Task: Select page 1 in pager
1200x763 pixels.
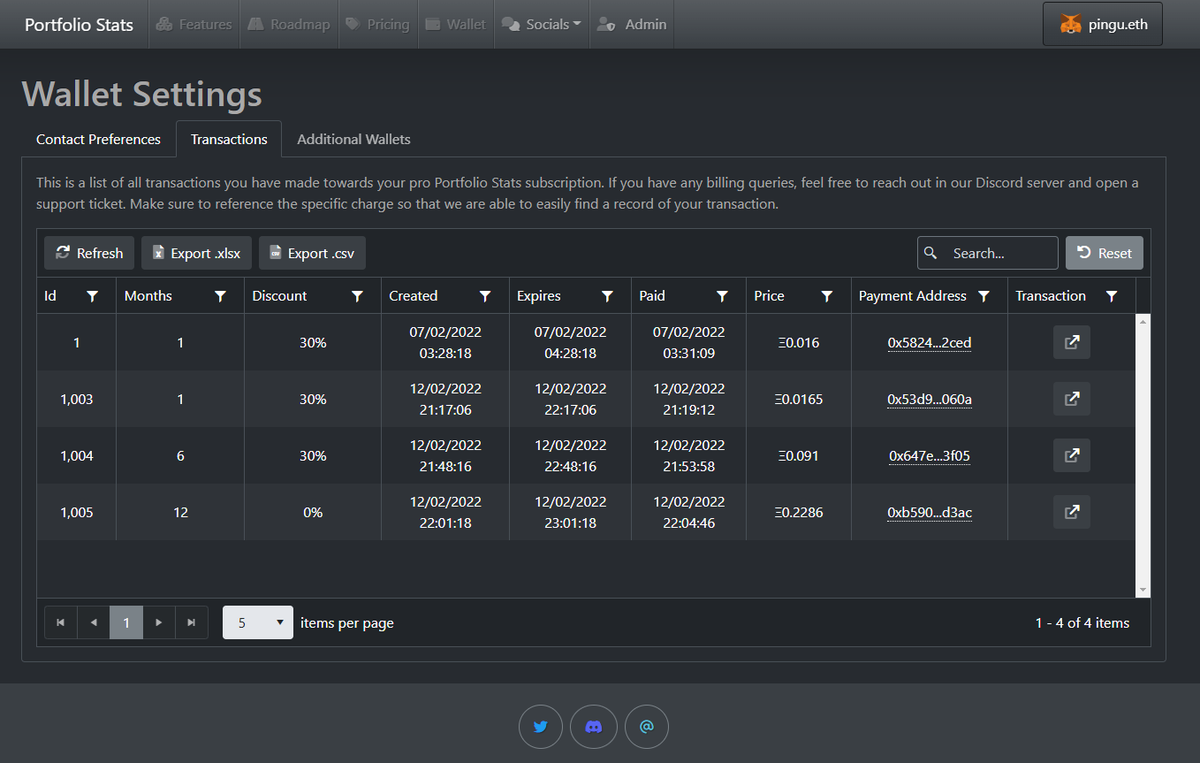Action: tap(126, 622)
